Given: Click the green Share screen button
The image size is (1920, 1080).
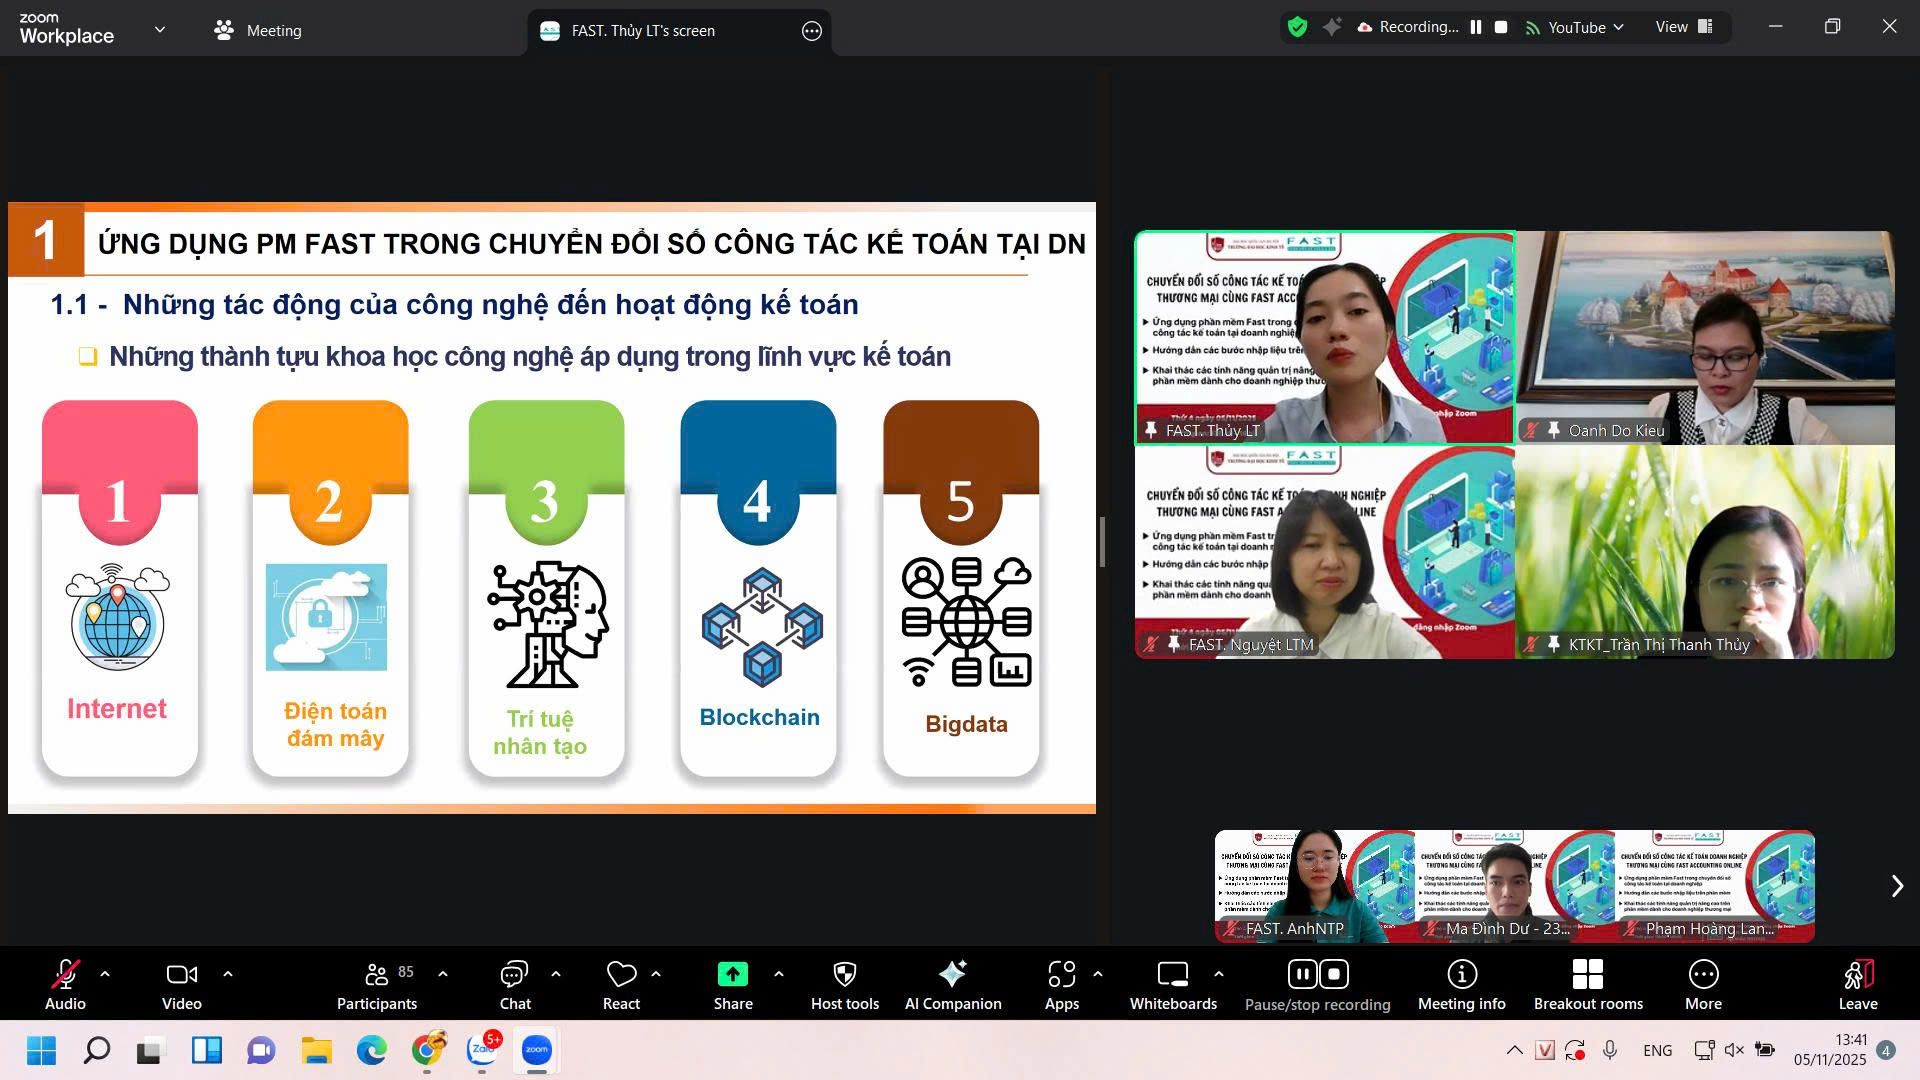Looking at the screenshot, I should 733,985.
